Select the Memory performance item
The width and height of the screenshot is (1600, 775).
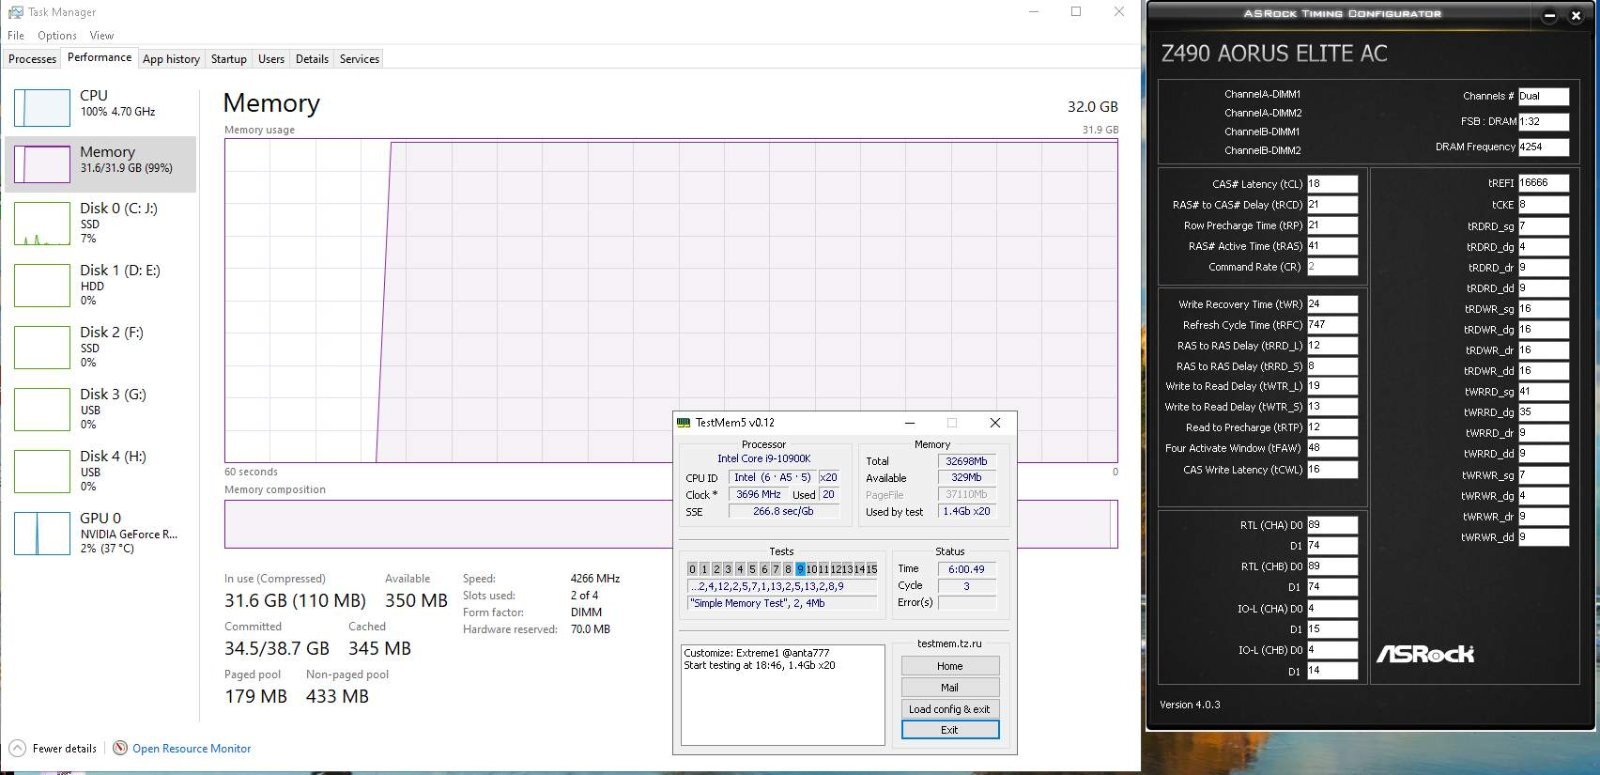[x=101, y=164]
